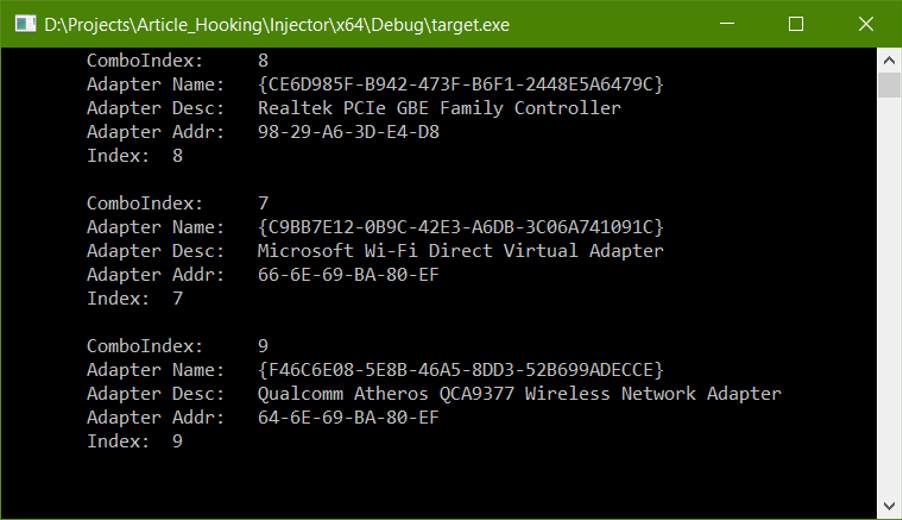Maximize the target.exe console window
The image size is (902, 520).
(796, 24)
